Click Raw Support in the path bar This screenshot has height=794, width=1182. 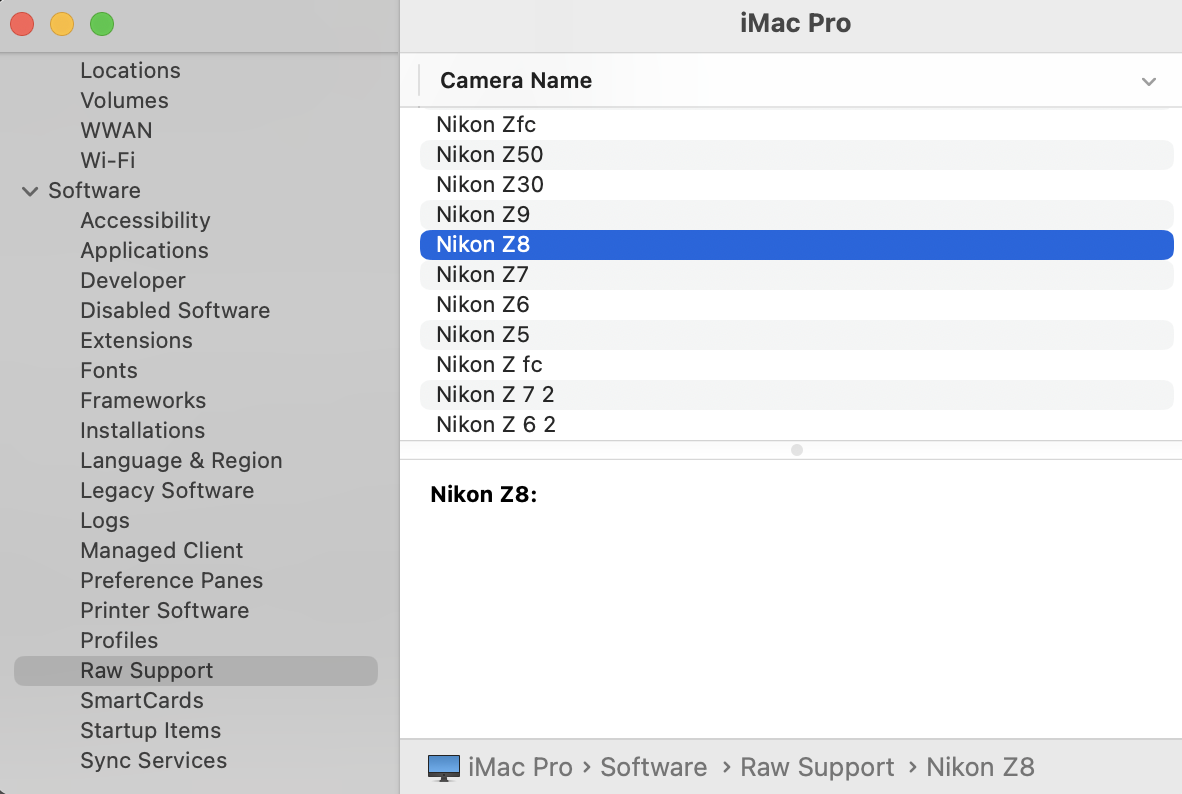point(817,767)
